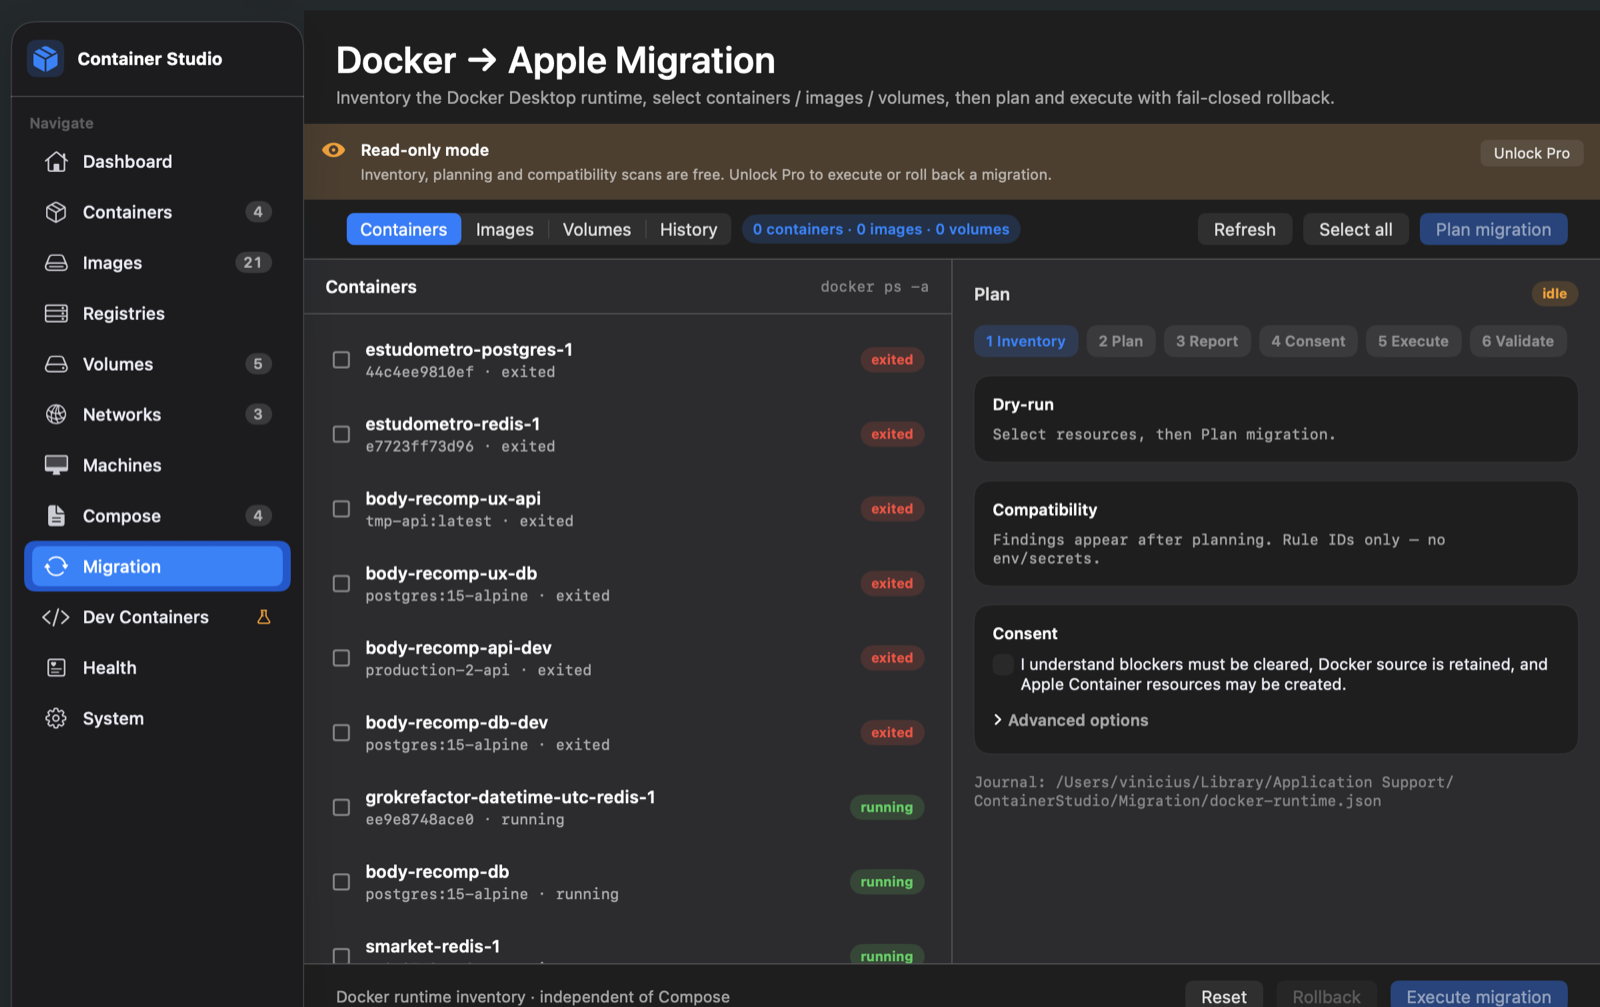Switch to the Images tab
1600x1007 pixels.
pos(505,229)
